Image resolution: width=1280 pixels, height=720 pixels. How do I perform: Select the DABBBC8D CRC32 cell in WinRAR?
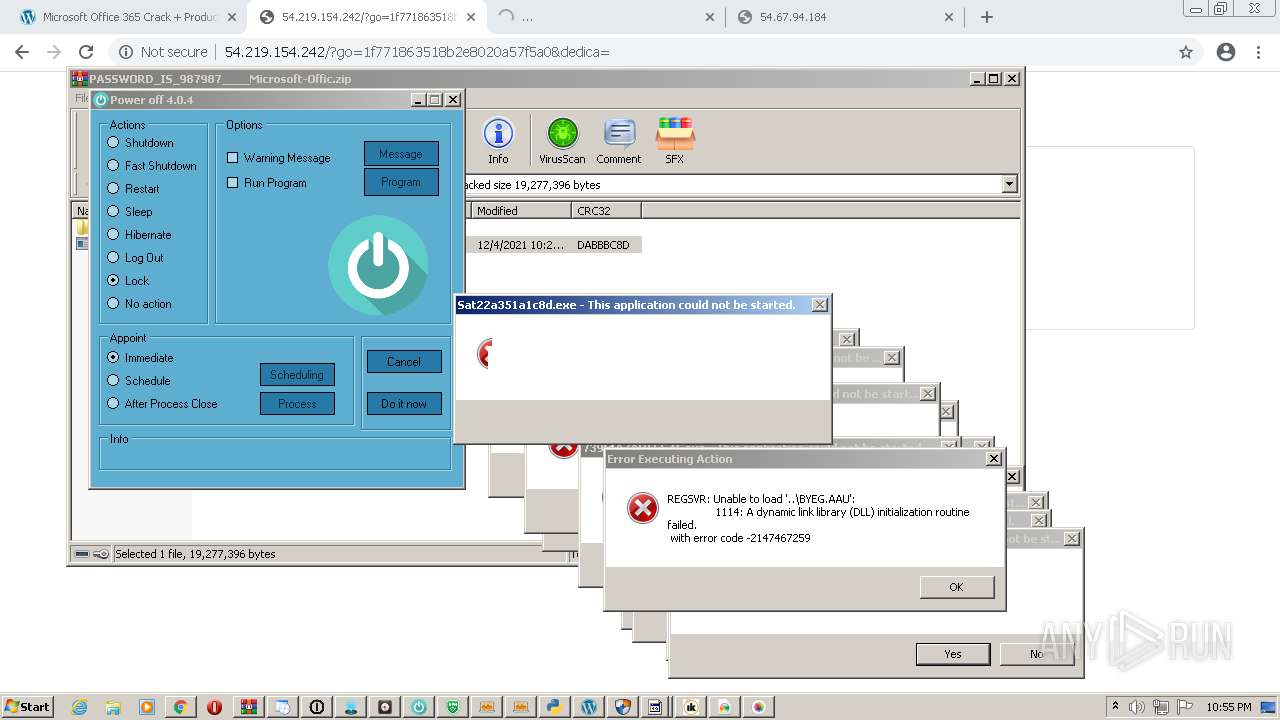point(606,245)
